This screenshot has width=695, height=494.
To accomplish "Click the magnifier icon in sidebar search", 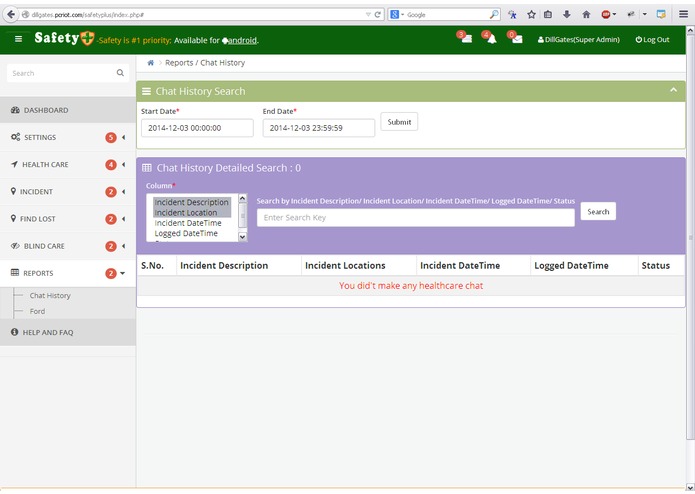I will click(120, 73).
